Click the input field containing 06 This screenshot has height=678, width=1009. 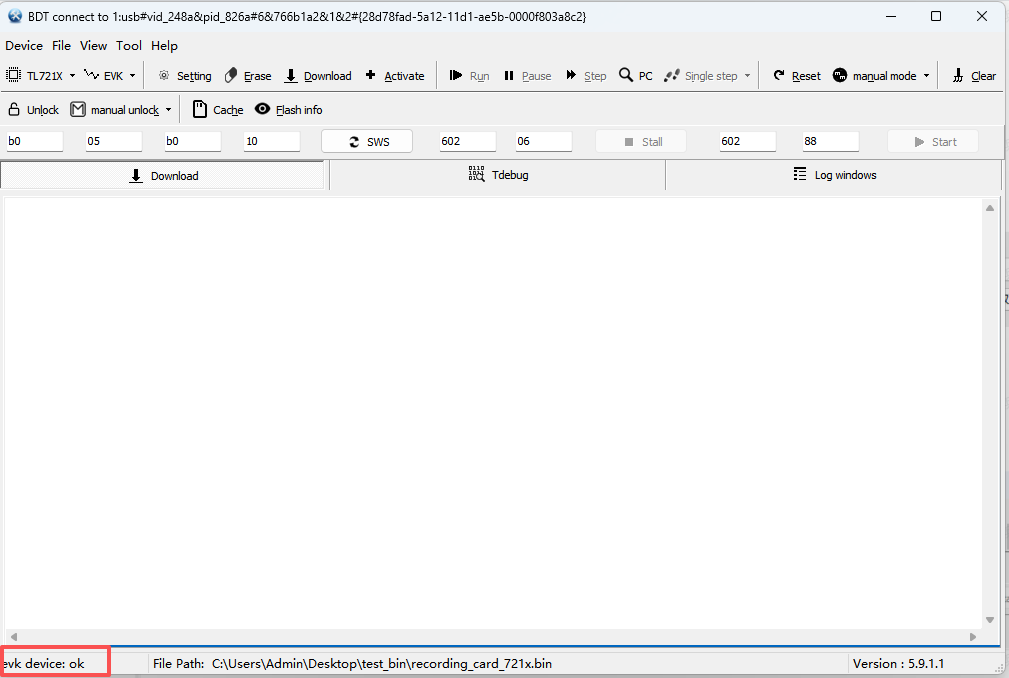(x=544, y=142)
